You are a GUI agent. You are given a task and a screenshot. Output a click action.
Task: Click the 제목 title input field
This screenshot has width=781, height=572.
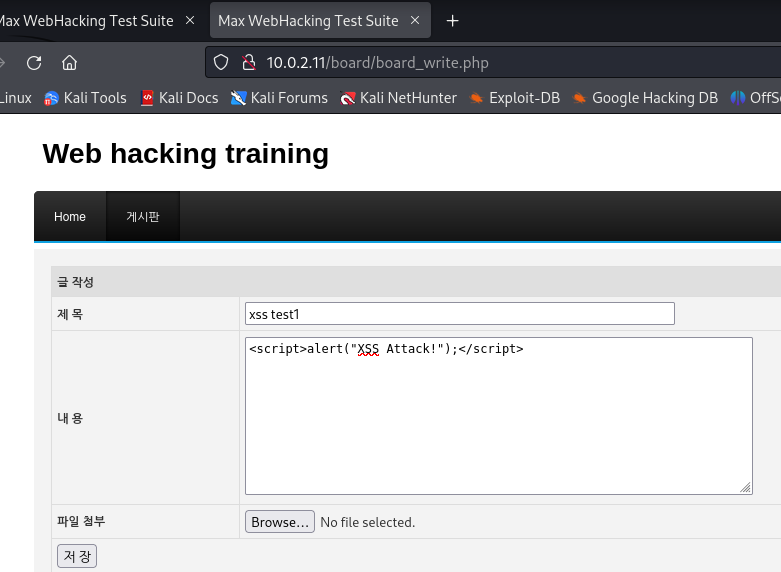click(x=460, y=314)
